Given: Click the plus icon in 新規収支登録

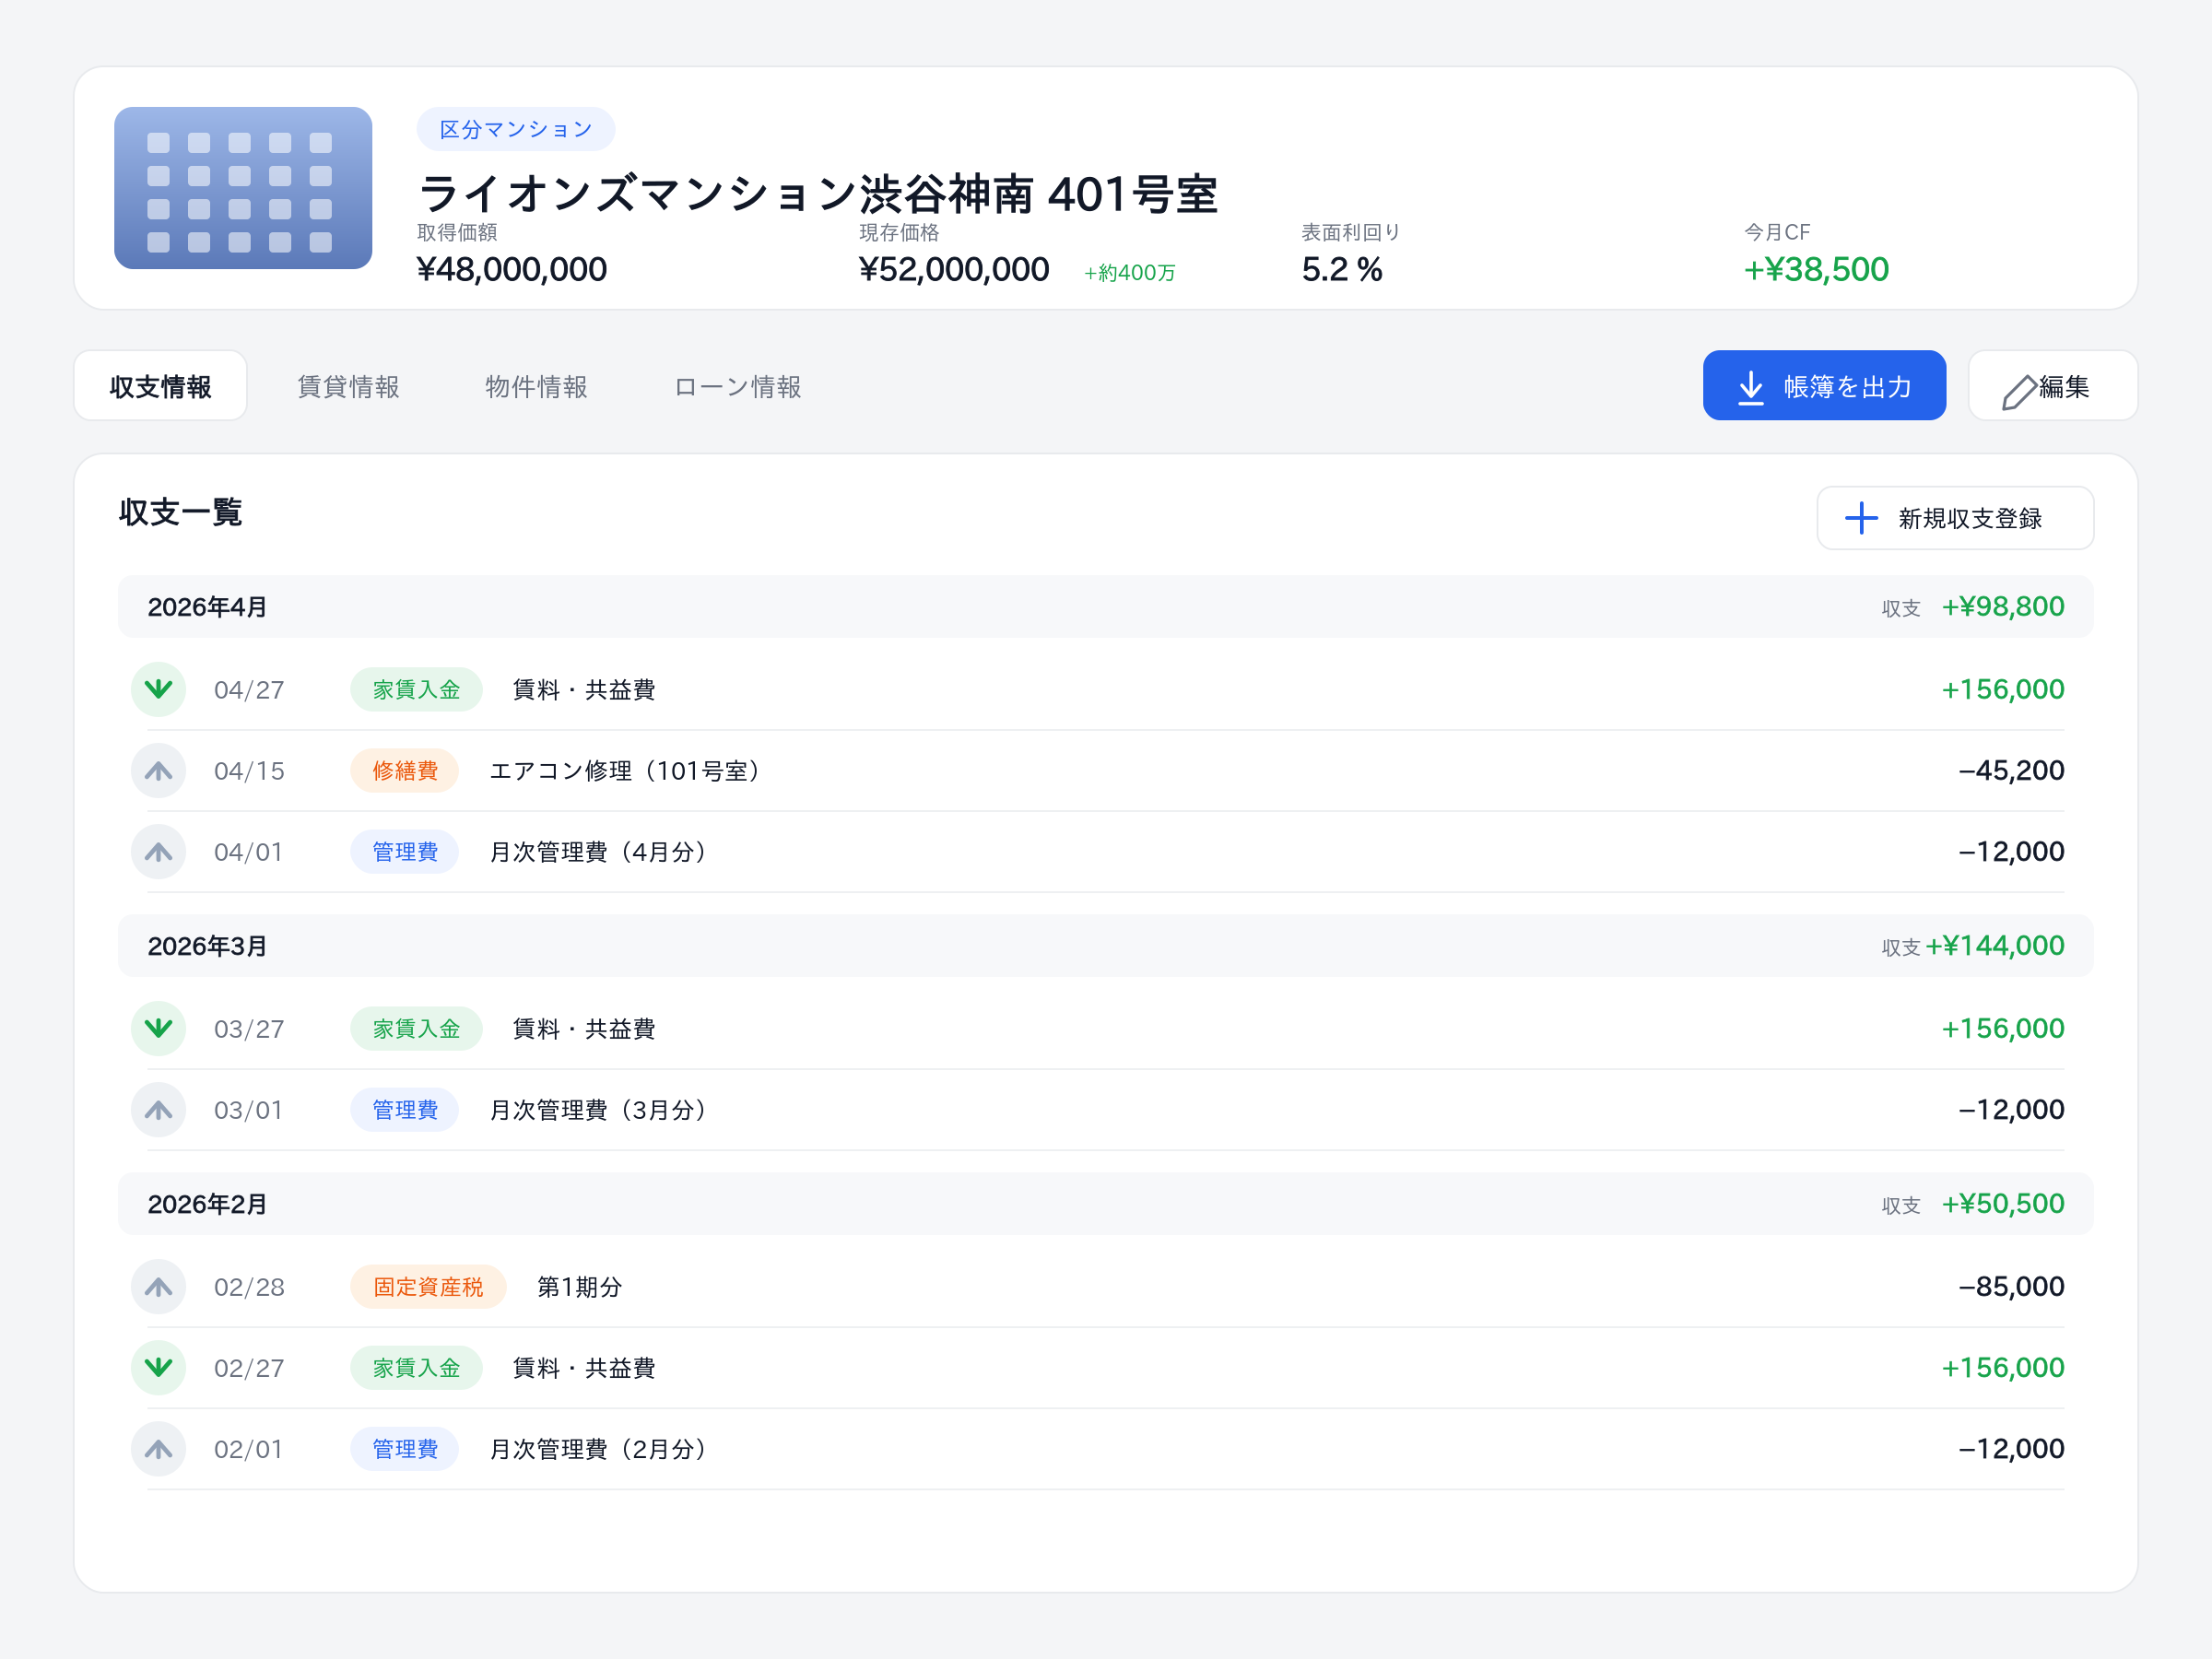Looking at the screenshot, I should tap(1861, 518).
